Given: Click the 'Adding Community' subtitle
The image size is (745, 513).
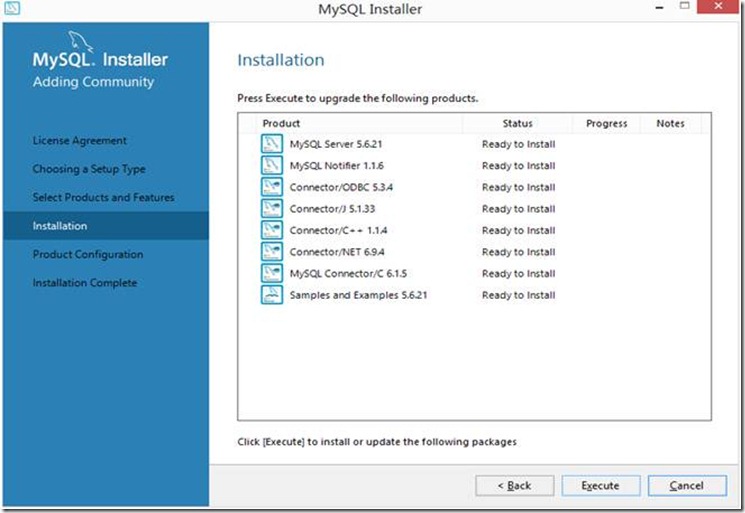Looking at the screenshot, I should [94, 82].
